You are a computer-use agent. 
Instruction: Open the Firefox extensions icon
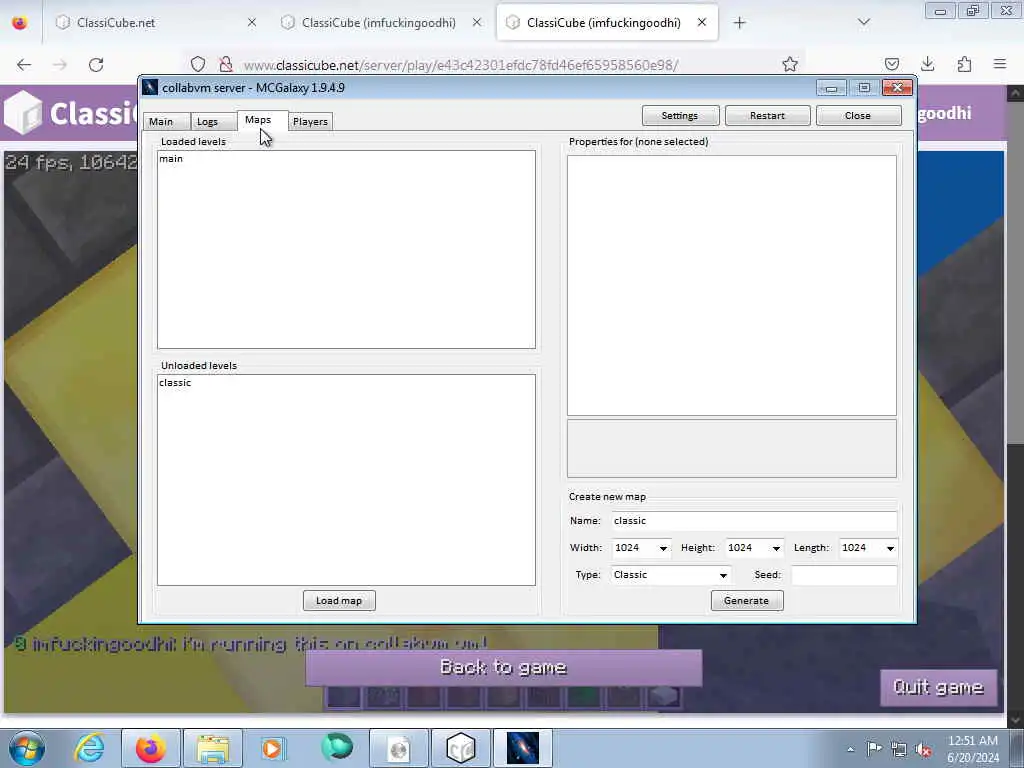(964, 64)
